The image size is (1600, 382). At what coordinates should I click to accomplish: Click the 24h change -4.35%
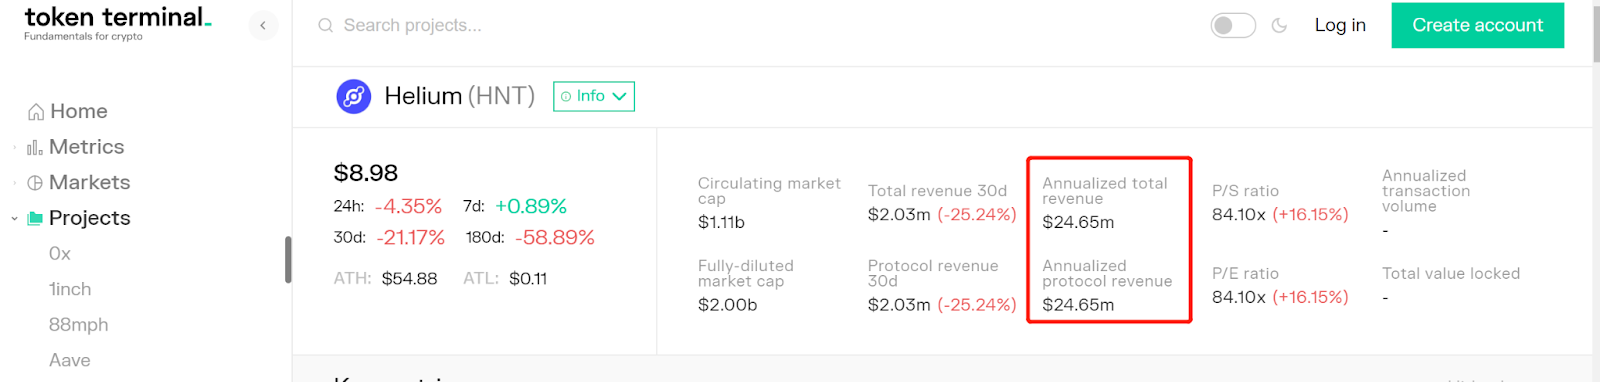[408, 207]
